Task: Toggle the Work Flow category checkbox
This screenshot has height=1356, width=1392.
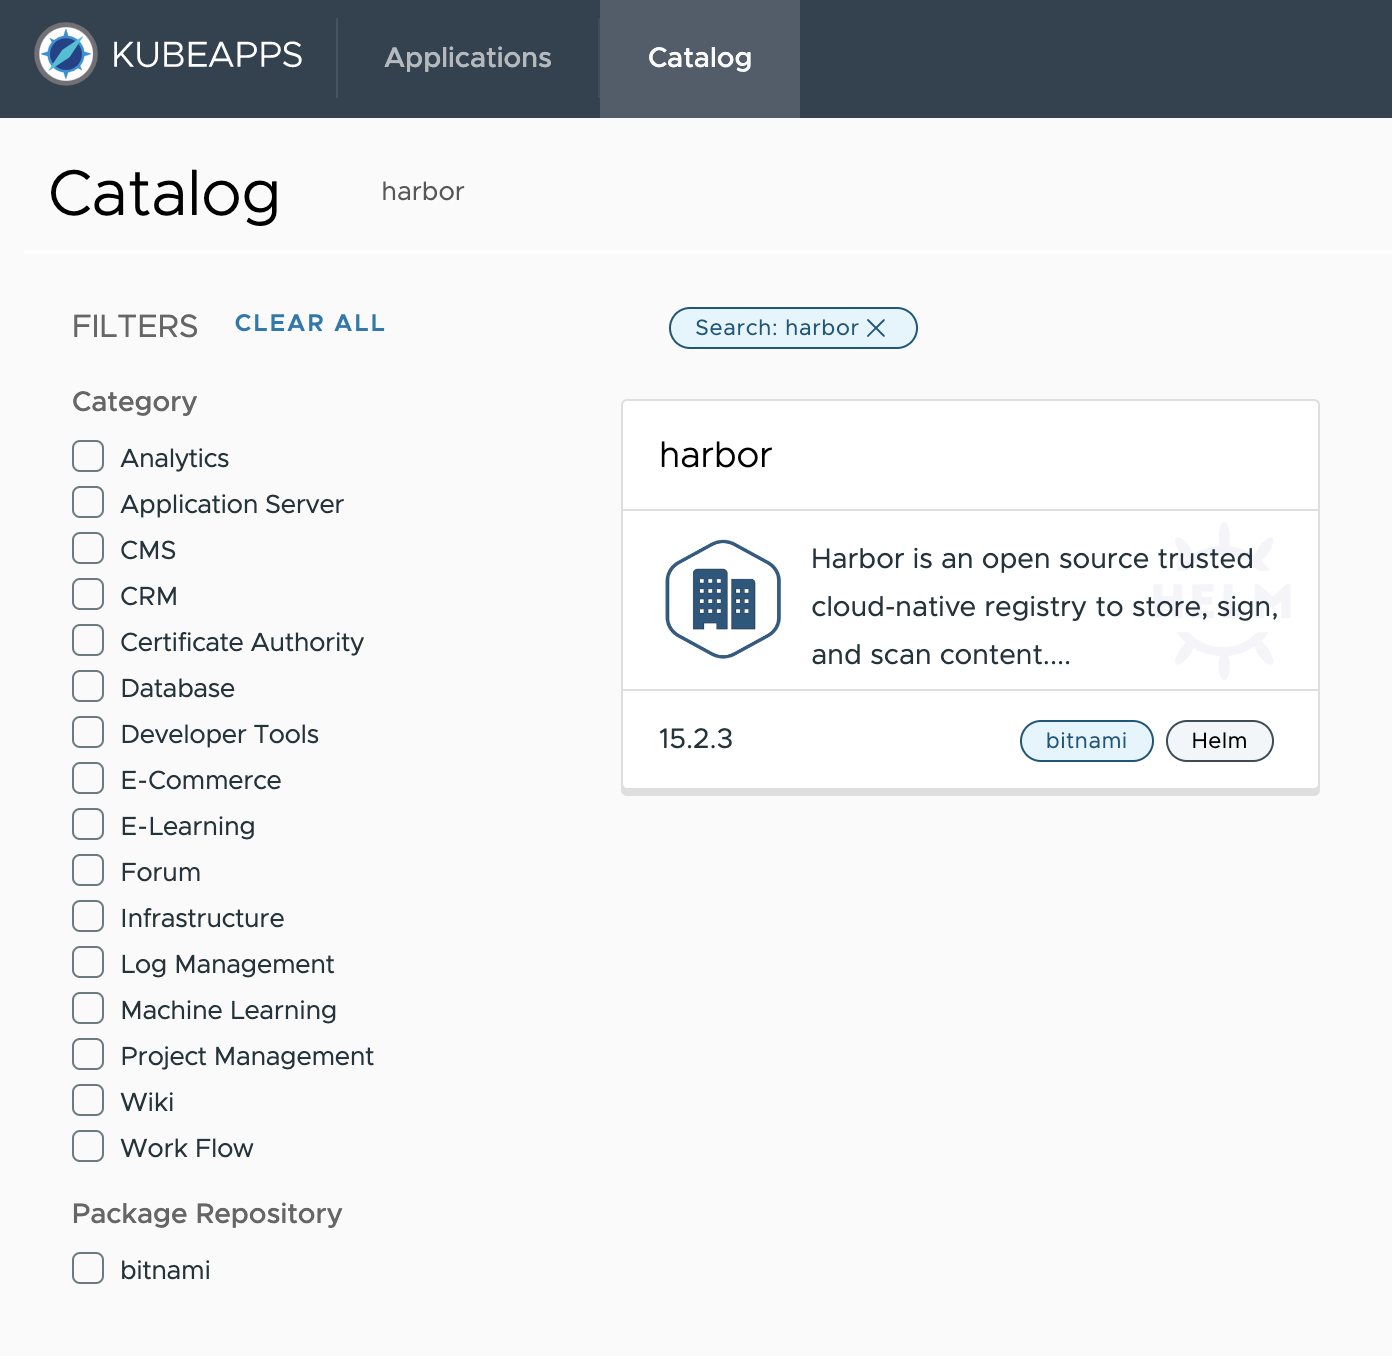Action: click(88, 1147)
